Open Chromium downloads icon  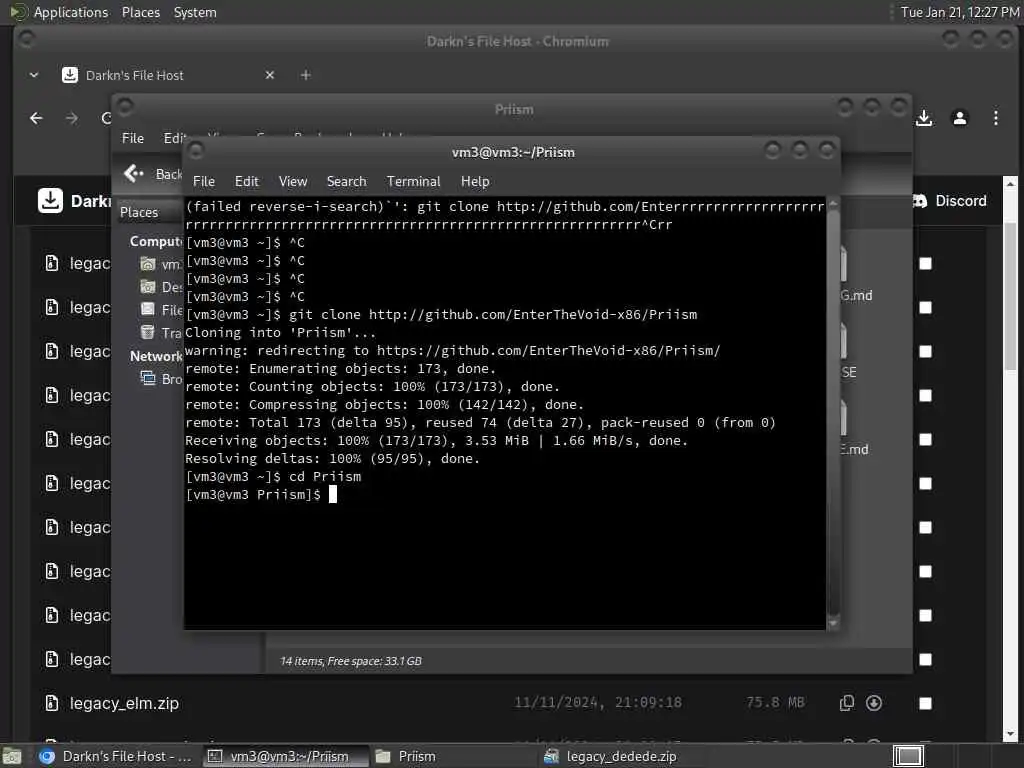coord(924,118)
